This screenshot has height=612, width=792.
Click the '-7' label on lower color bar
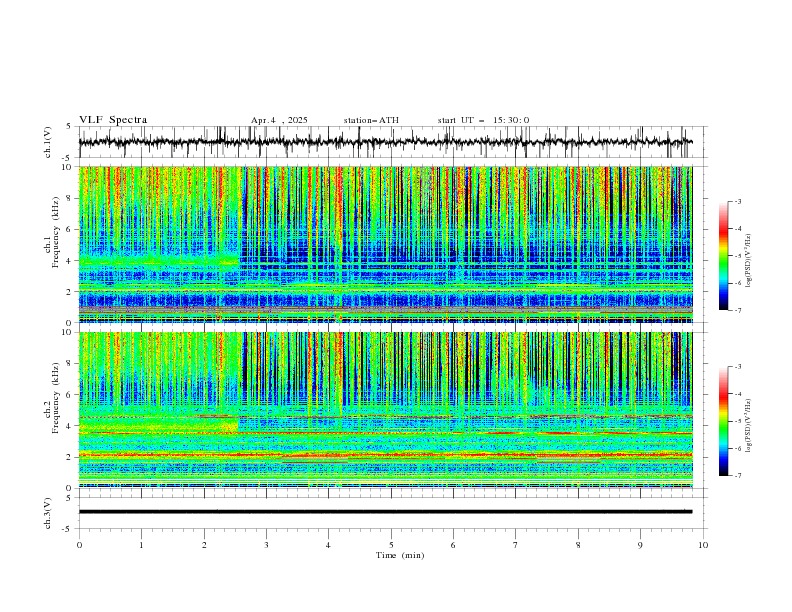(x=738, y=476)
